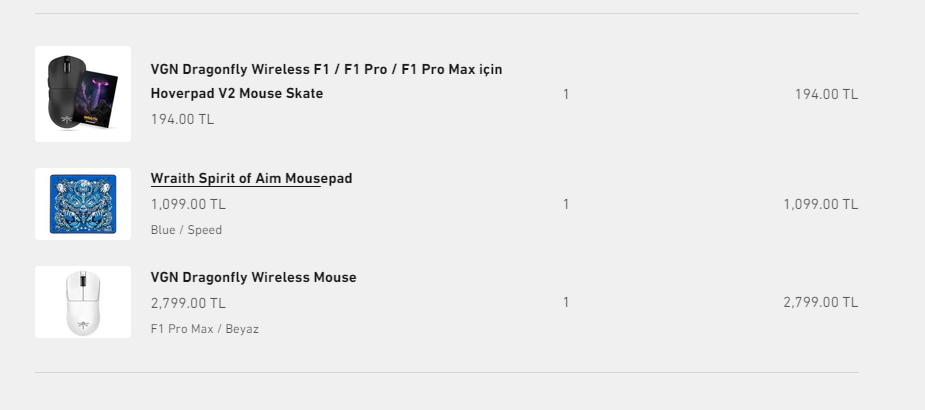Click the Hoverpad line total on the right
This screenshot has width=925, height=410.
(826, 95)
